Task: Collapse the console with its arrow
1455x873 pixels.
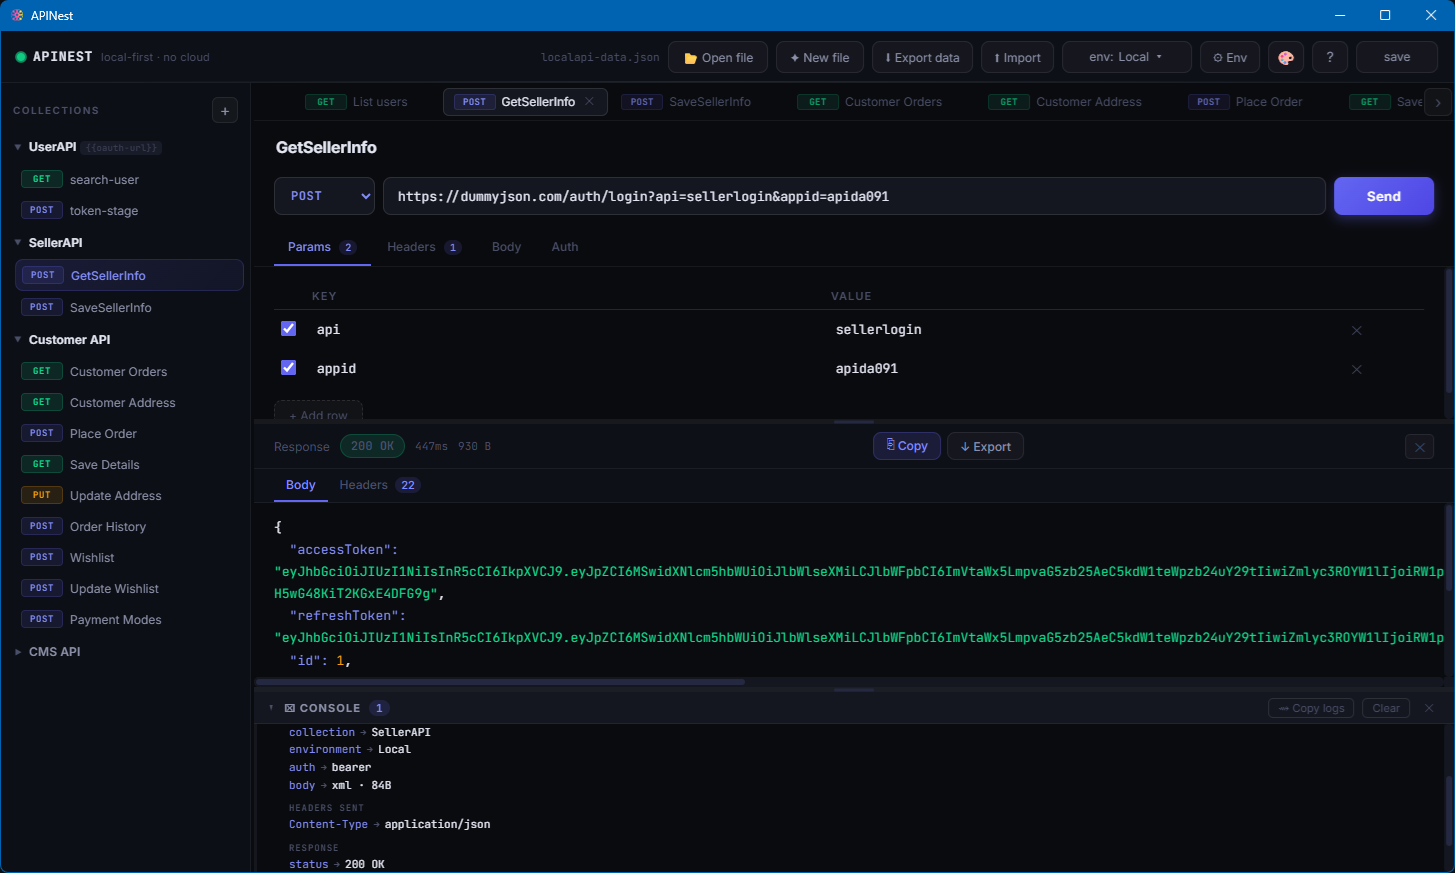Action: [x=271, y=708]
